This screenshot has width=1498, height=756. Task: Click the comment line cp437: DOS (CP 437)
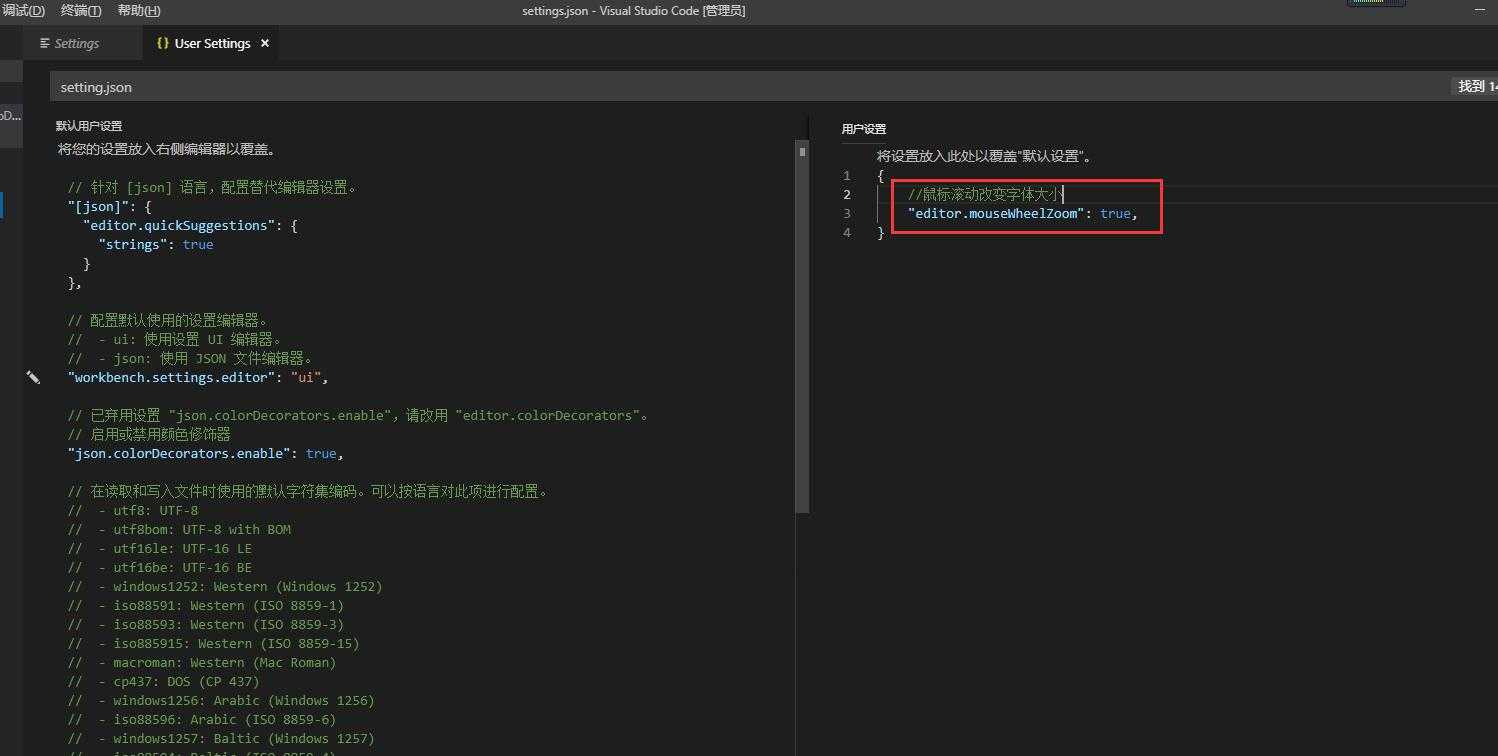pos(163,681)
